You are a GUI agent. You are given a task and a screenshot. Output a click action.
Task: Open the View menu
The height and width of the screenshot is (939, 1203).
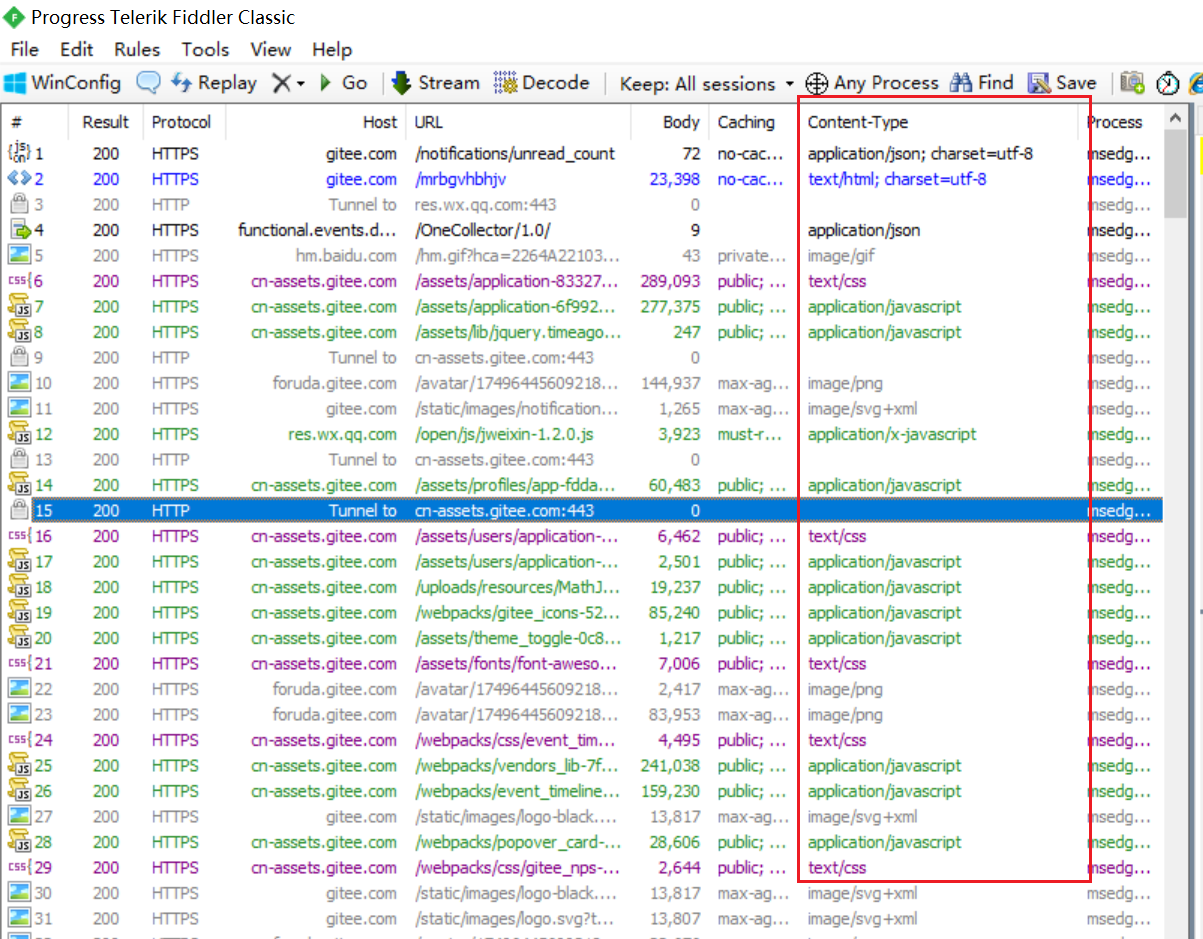(x=270, y=49)
